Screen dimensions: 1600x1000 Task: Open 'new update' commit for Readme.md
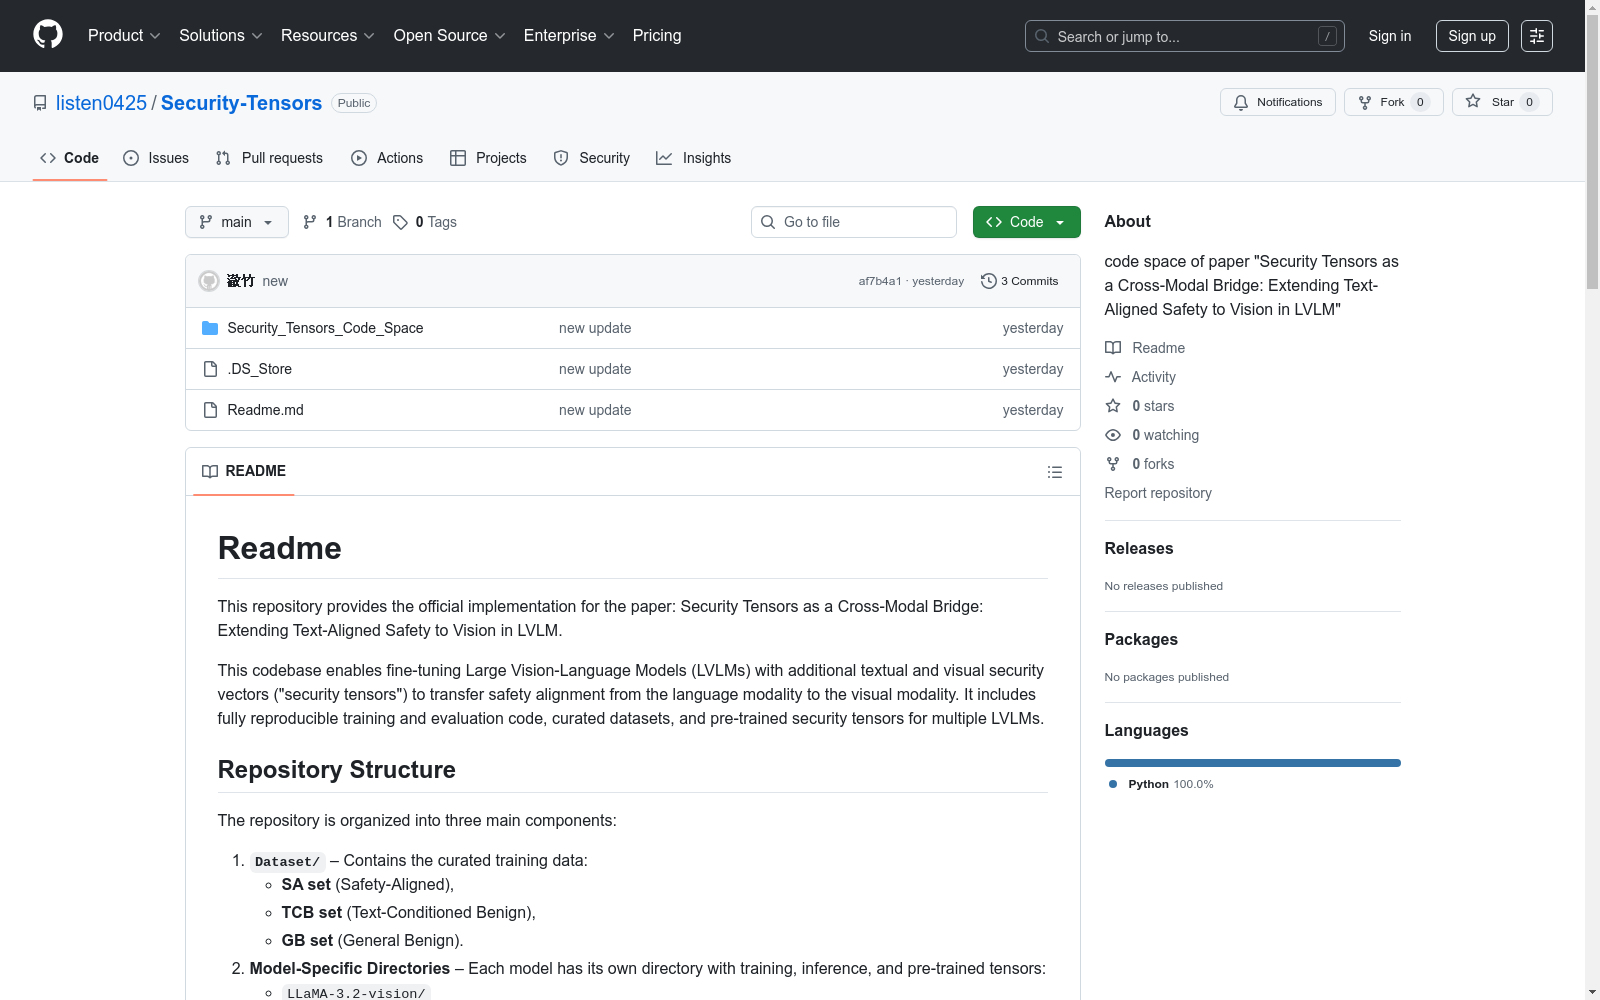tap(595, 410)
